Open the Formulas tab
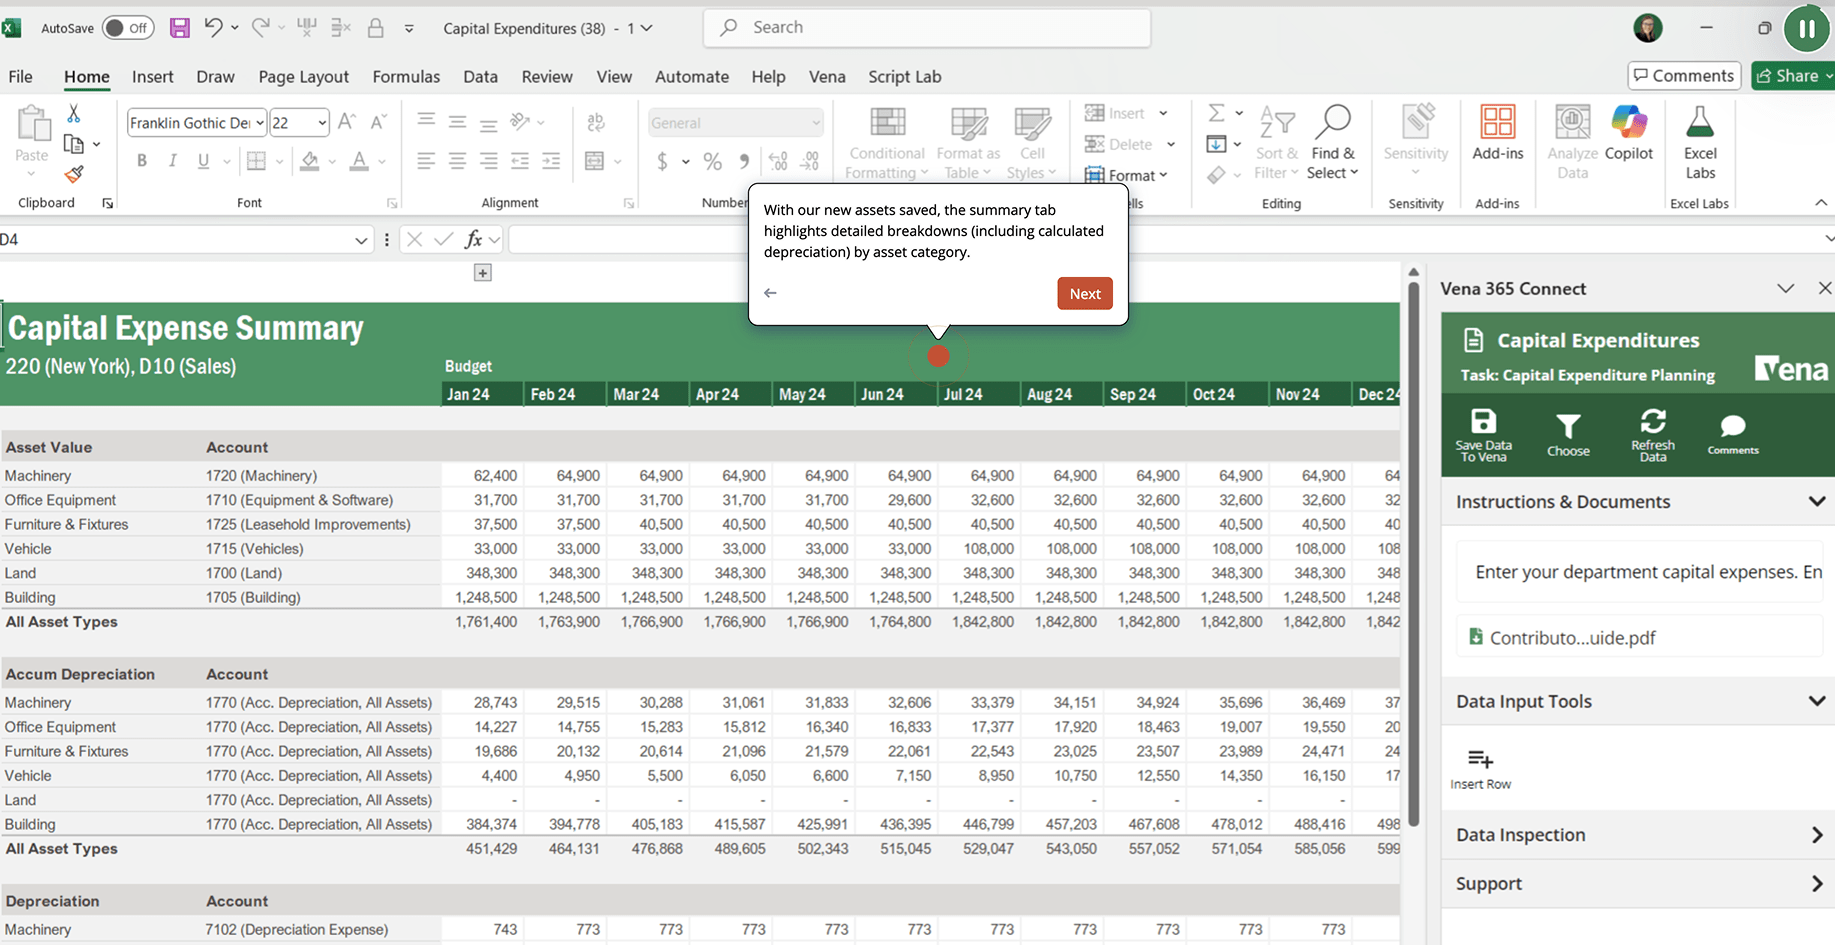Viewport: 1835px width, 945px height. [x=406, y=76]
